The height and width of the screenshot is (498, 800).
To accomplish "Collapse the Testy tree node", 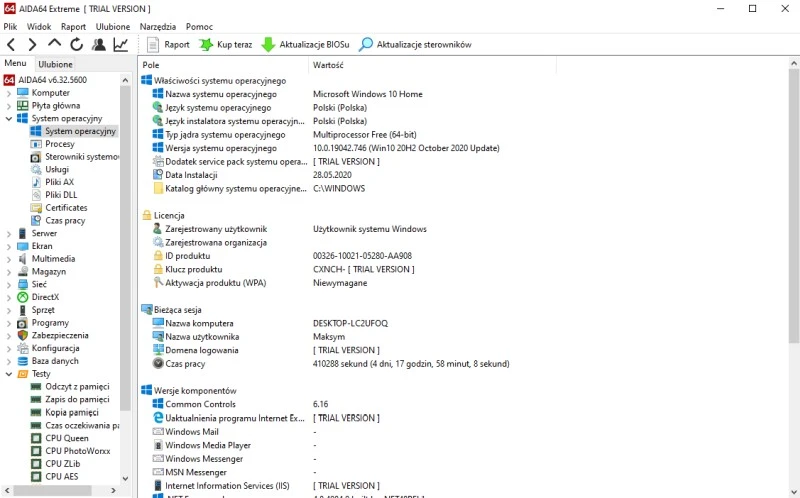I will pyautogui.click(x=9, y=374).
